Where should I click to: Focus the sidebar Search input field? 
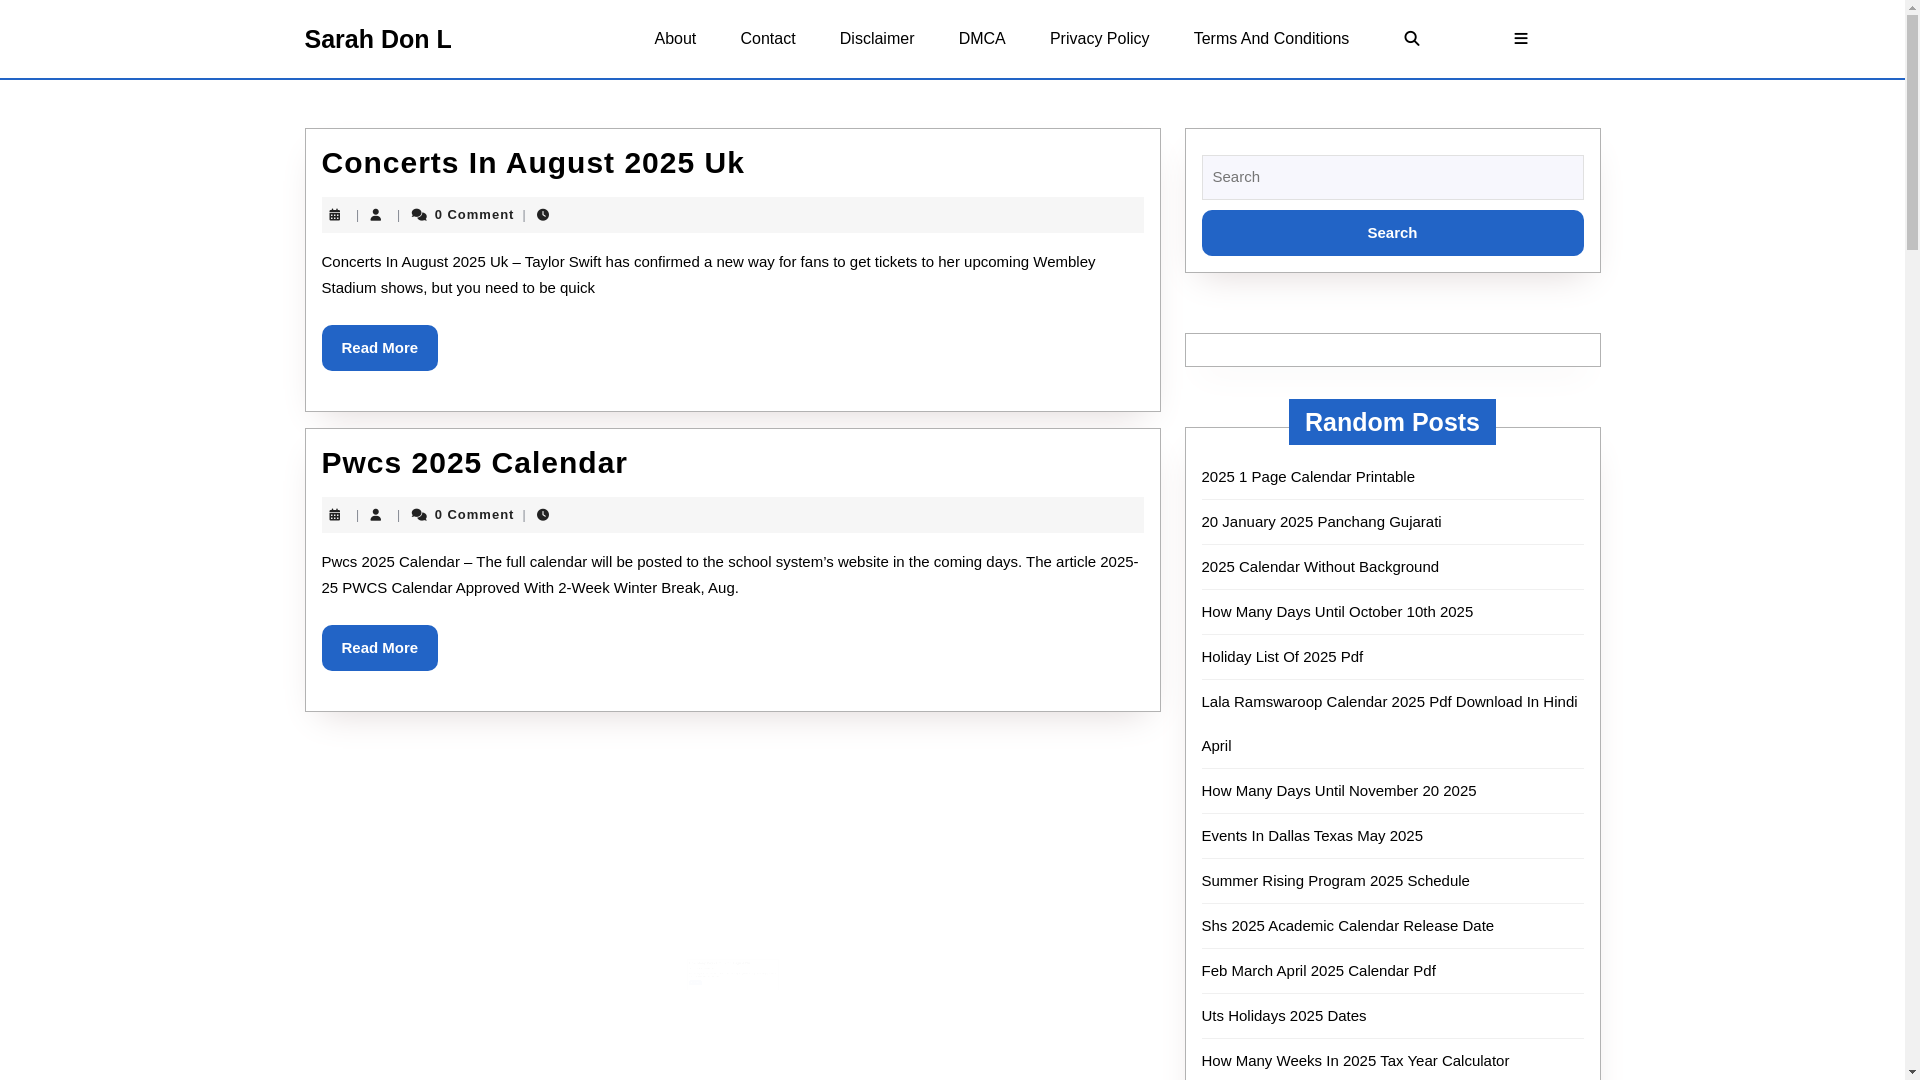coord(1392,177)
